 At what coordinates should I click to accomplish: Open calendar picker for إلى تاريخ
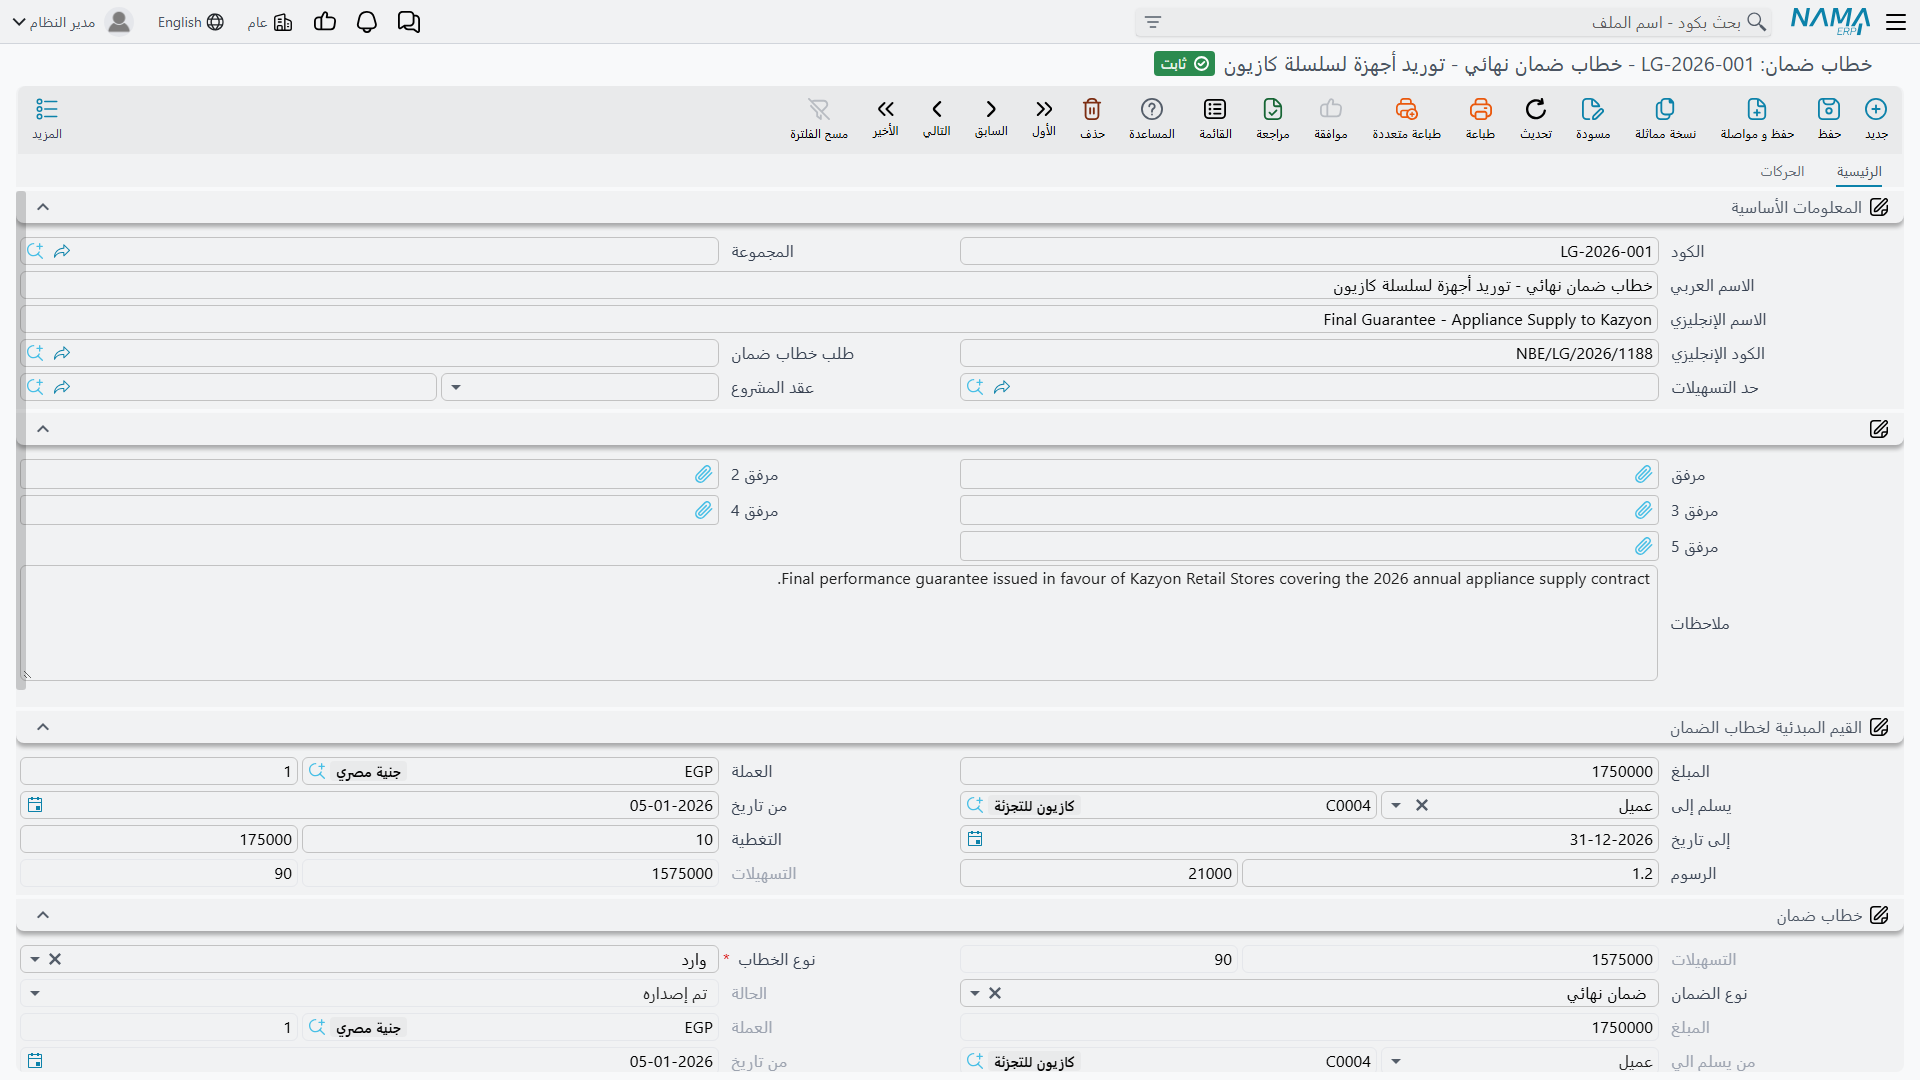[975, 839]
